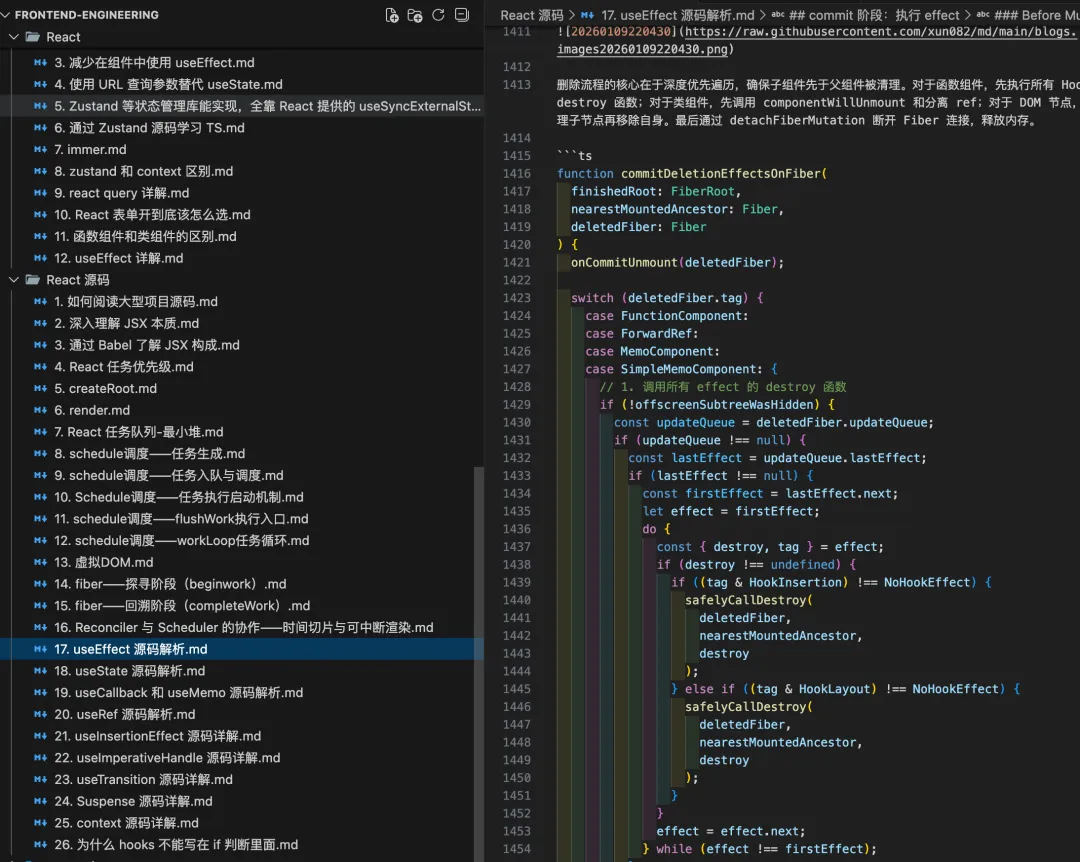The height and width of the screenshot is (862, 1080).
Task: Open 7. immer.md file
Action: (242, 150)
